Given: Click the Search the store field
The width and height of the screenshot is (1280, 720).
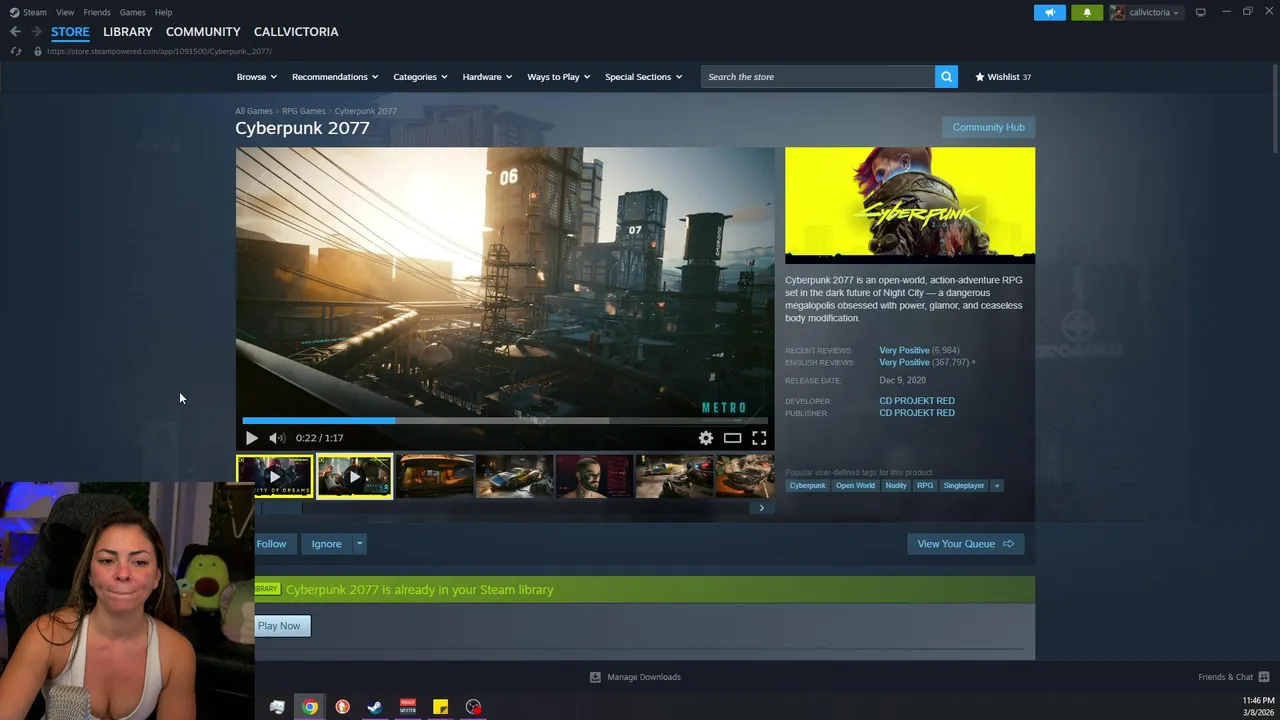Looking at the screenshot, I should pyautogui.click(x=818, y=77).
